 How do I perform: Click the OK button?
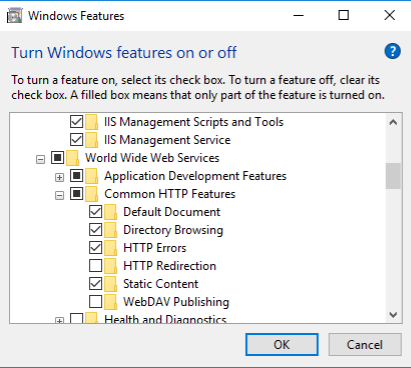(282, 345)
